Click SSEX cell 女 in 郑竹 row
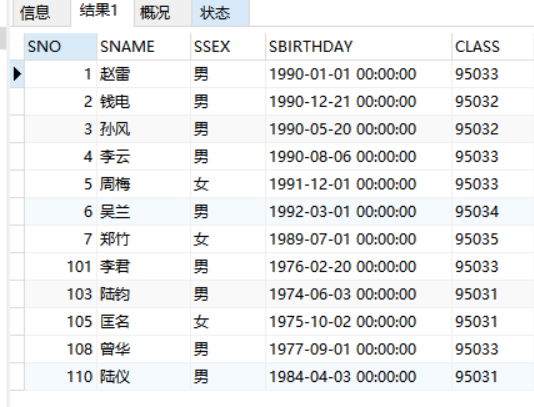Viewport: 534px width, 407px height. (x=228, y=239)
